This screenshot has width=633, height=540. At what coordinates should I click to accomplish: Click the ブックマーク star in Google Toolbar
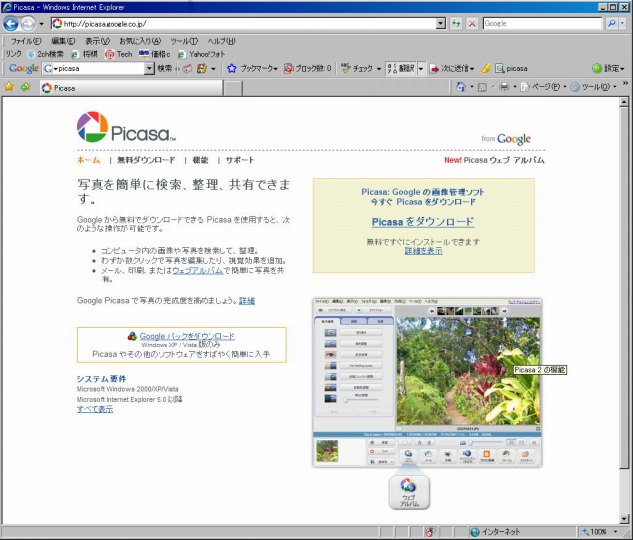(232, 68)
